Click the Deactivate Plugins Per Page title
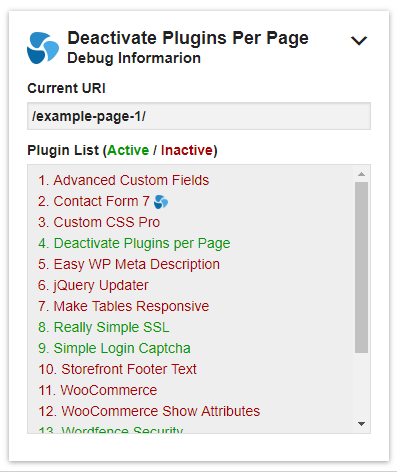This screenshot has width=397, height=472. point(188,38)
